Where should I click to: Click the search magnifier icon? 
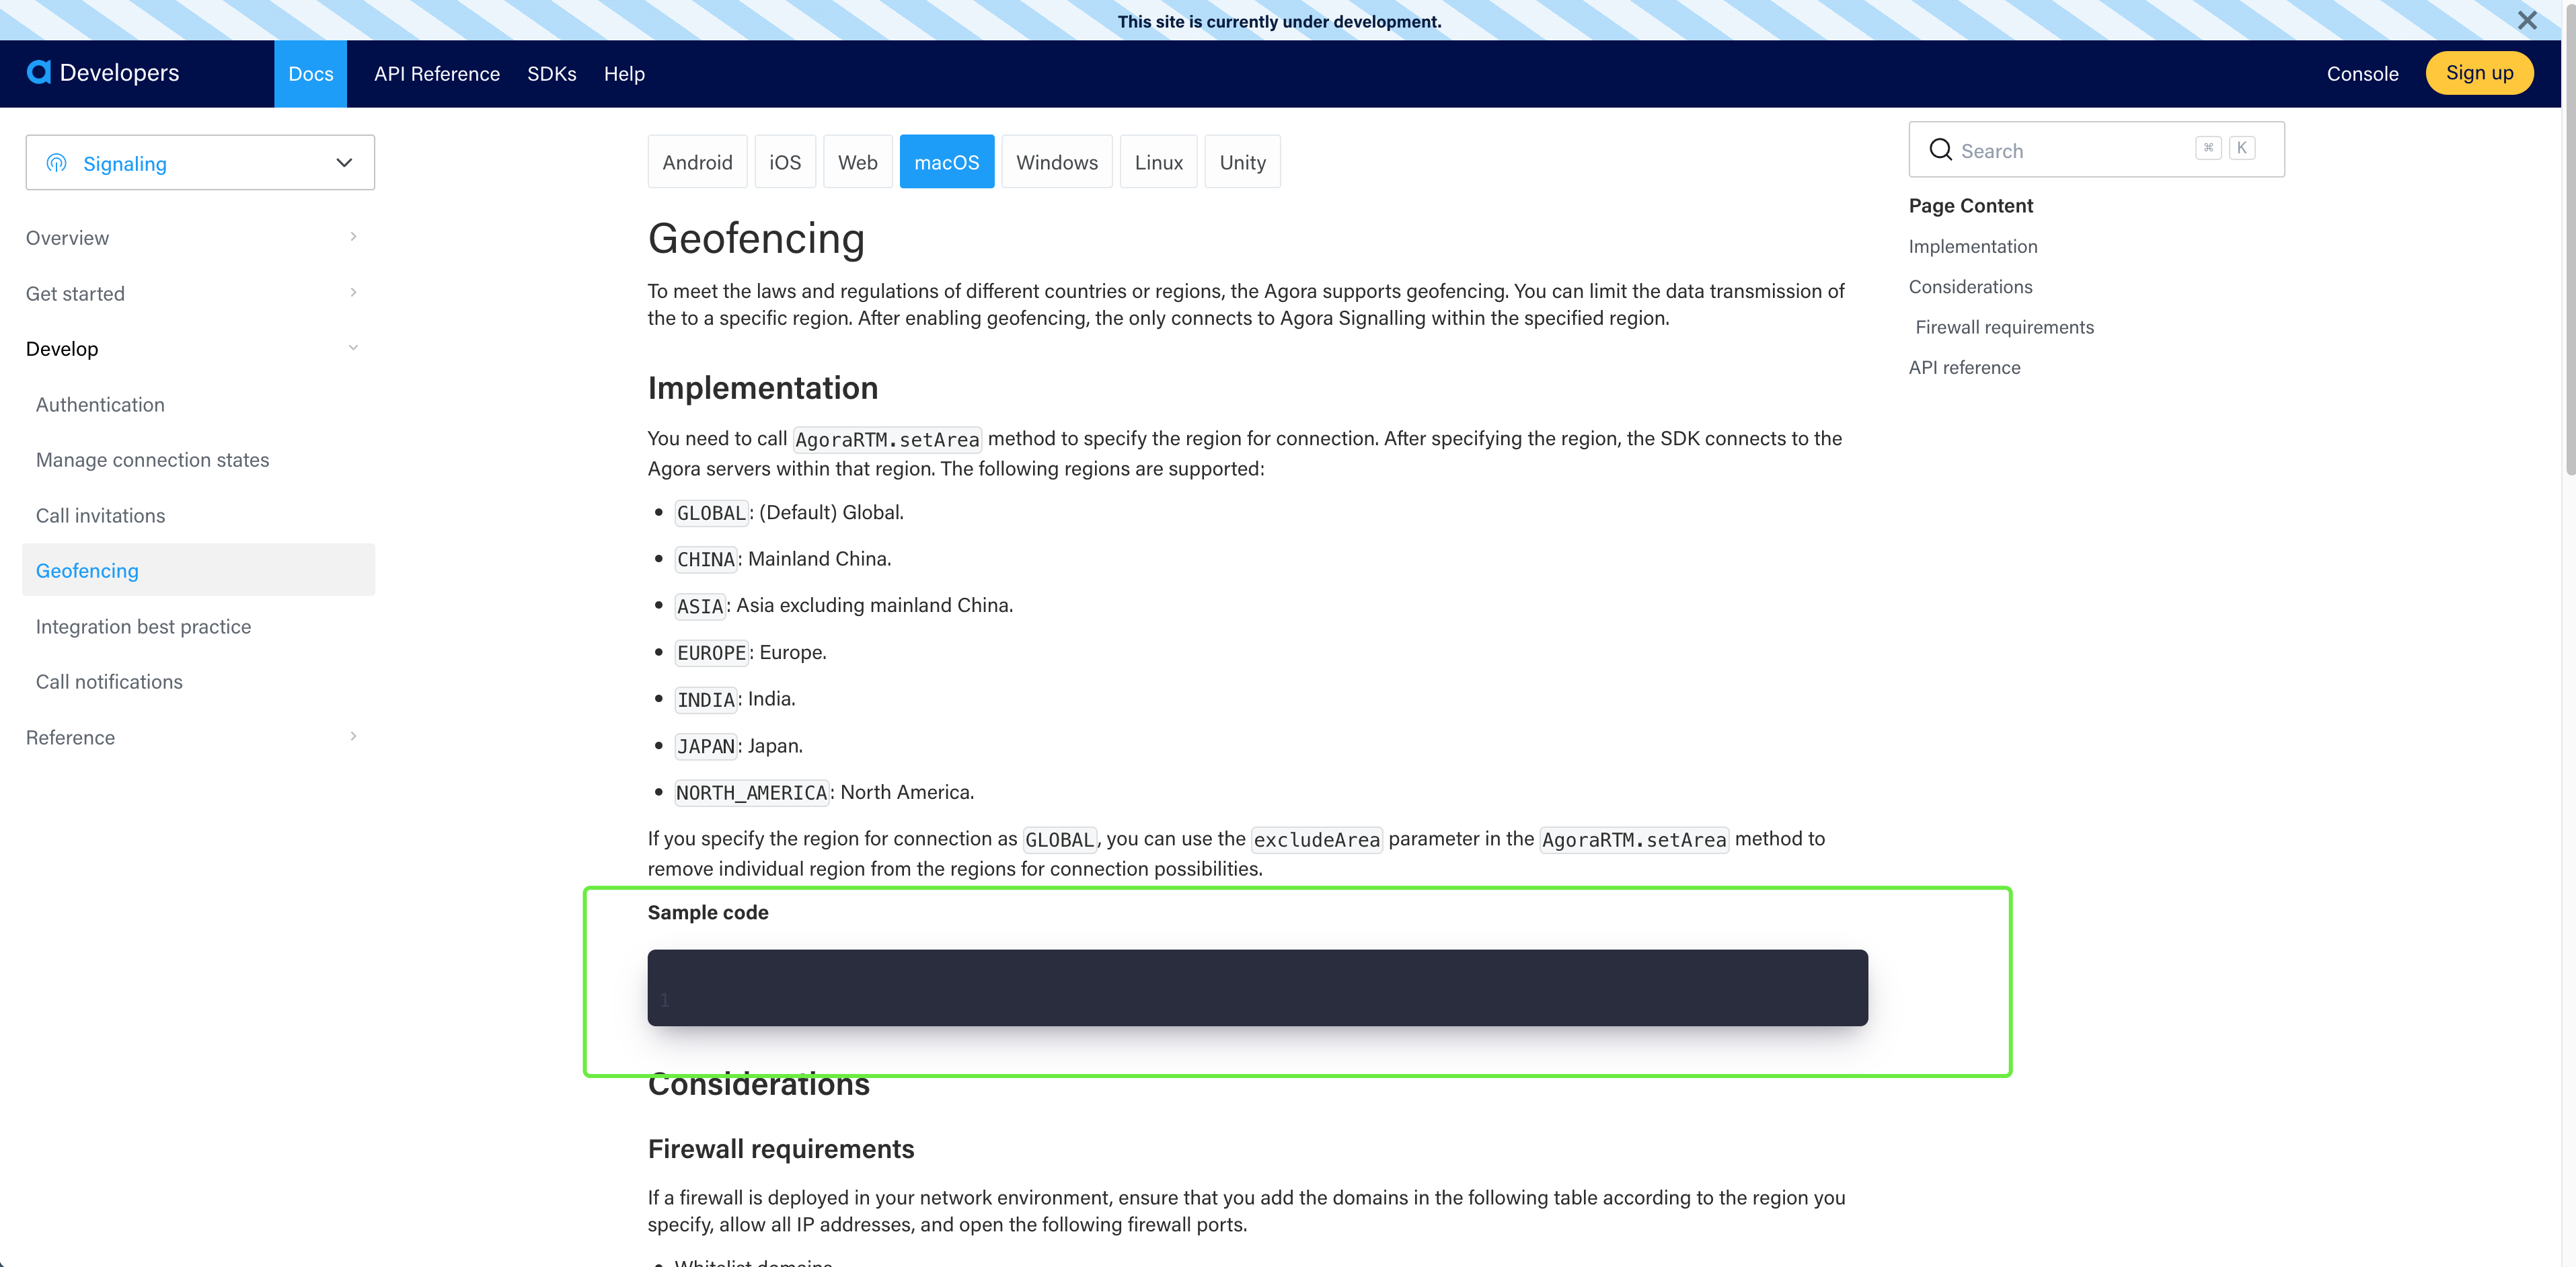pos(1941,150)
